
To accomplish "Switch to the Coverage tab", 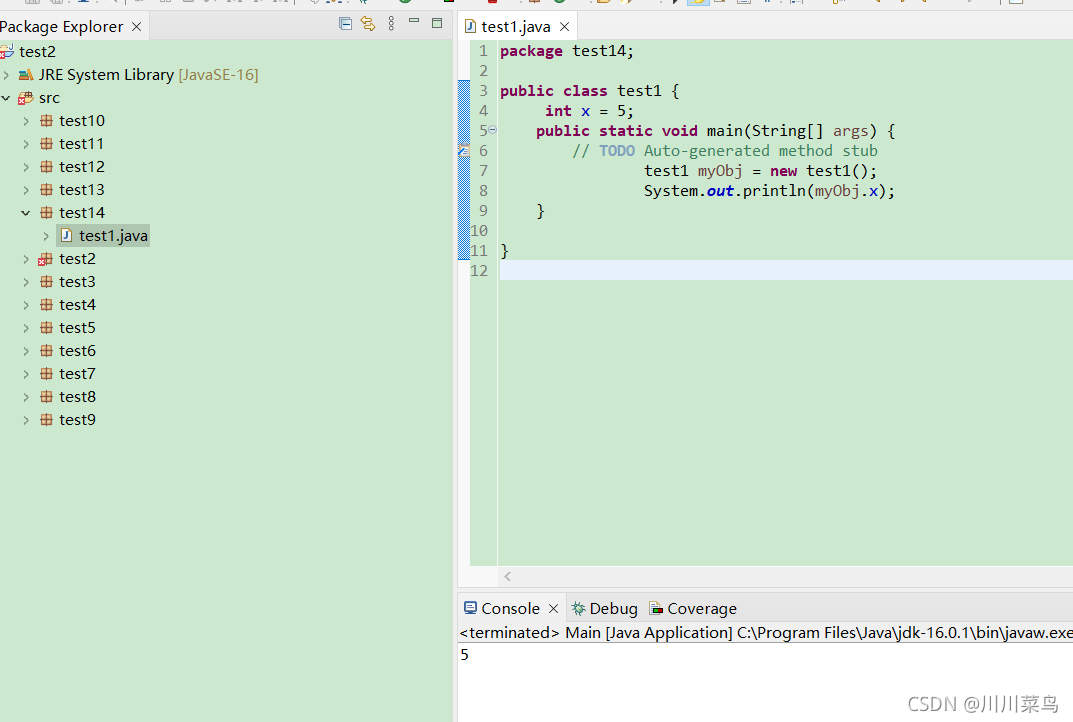I will [x=693, y=608].
